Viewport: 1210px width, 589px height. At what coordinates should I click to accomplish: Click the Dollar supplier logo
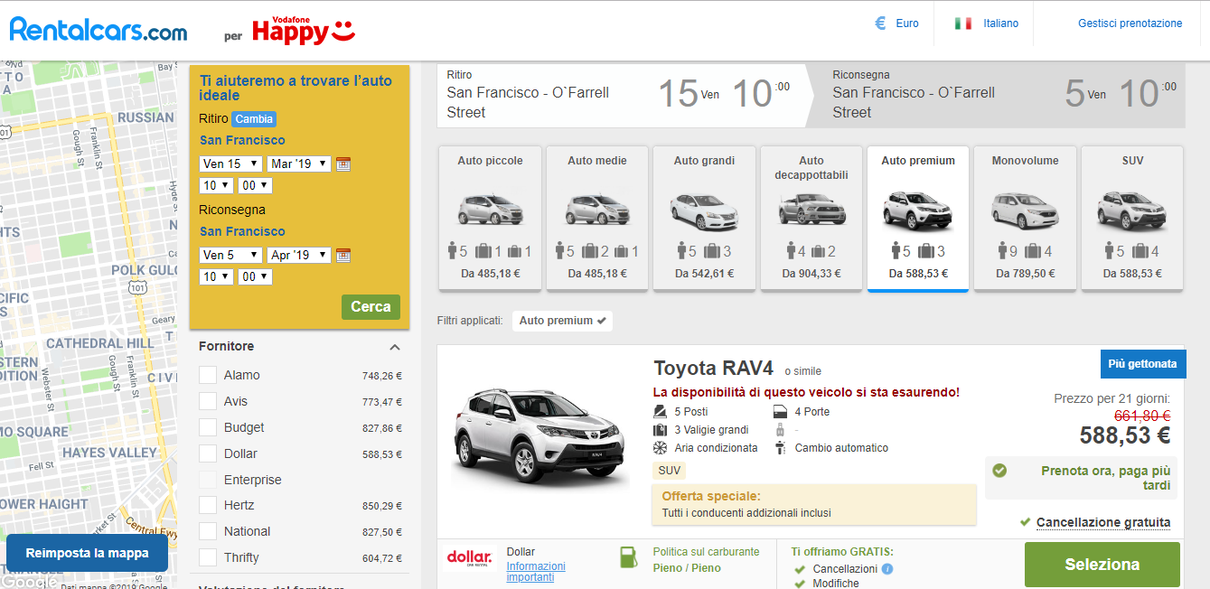click(469, 558)
